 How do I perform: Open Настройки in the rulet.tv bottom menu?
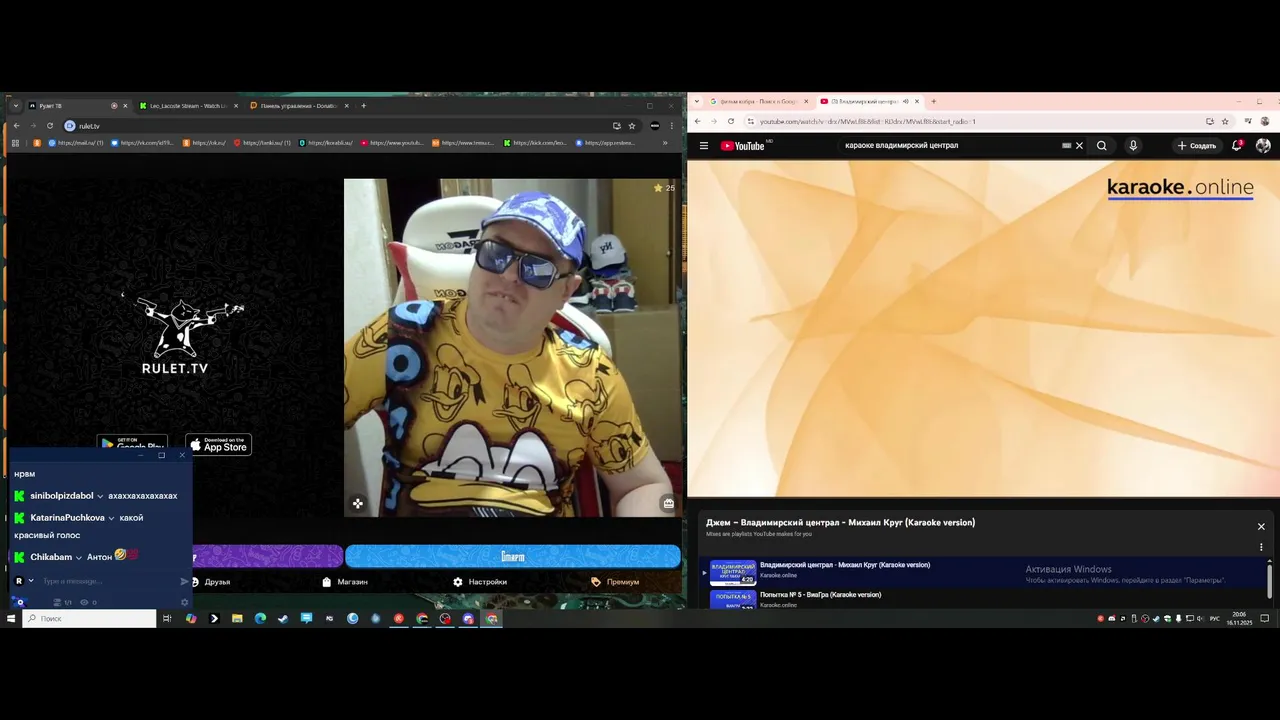480,582
